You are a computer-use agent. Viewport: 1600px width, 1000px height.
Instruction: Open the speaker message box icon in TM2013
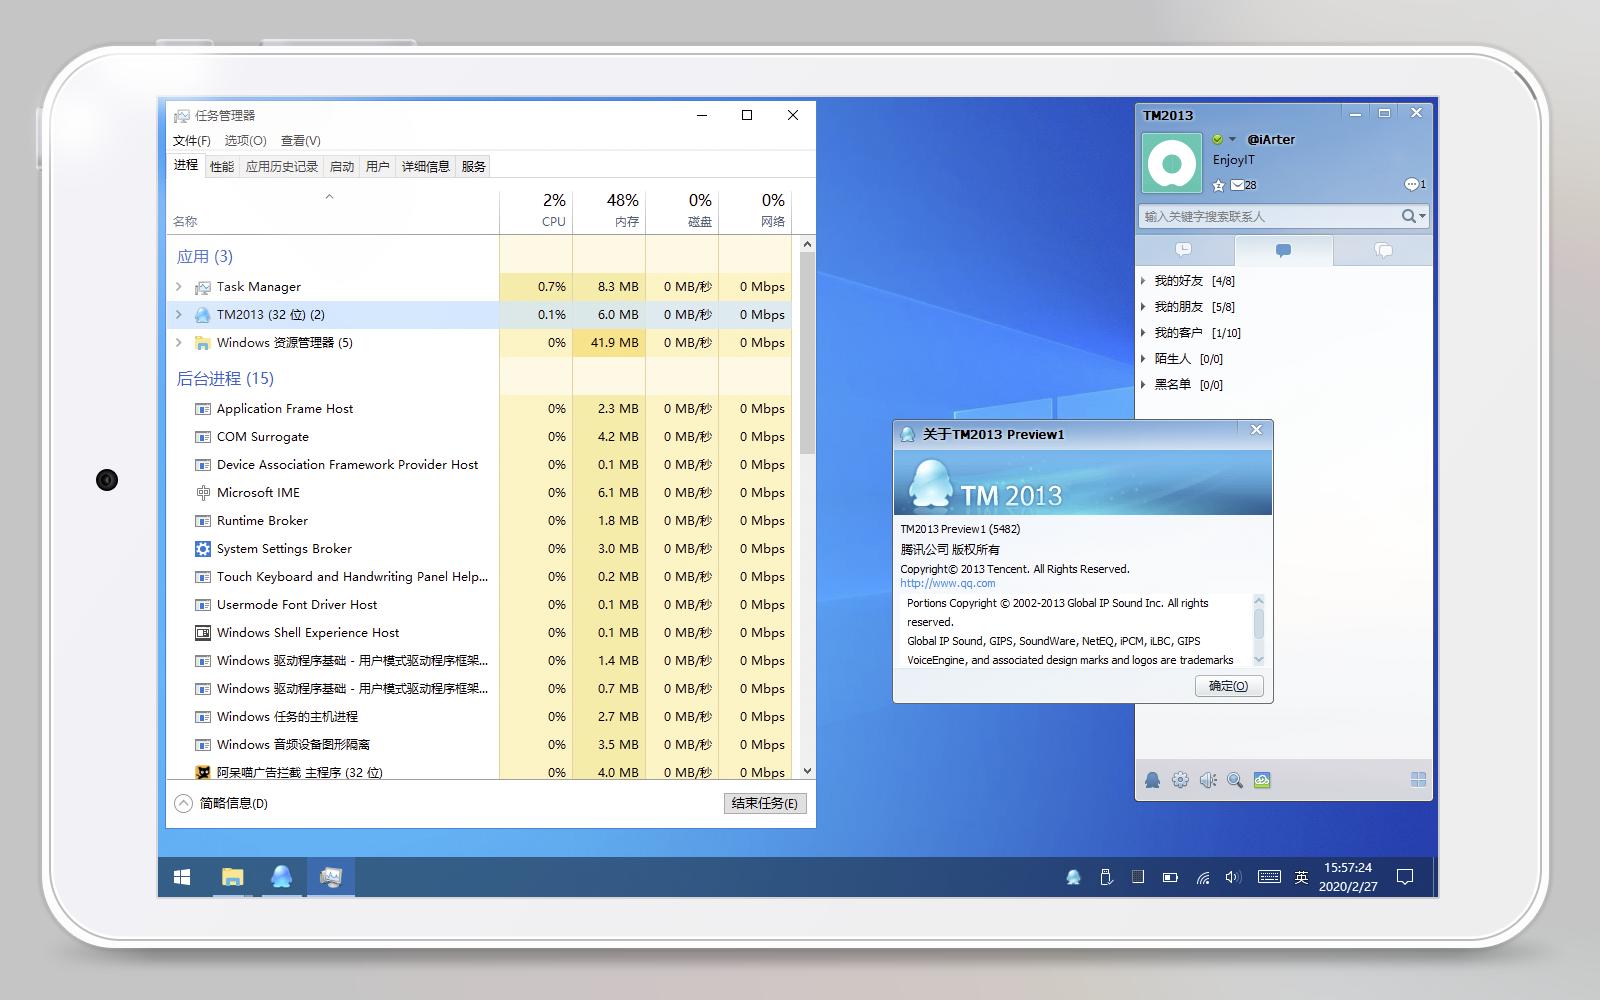coord(1208,780)
